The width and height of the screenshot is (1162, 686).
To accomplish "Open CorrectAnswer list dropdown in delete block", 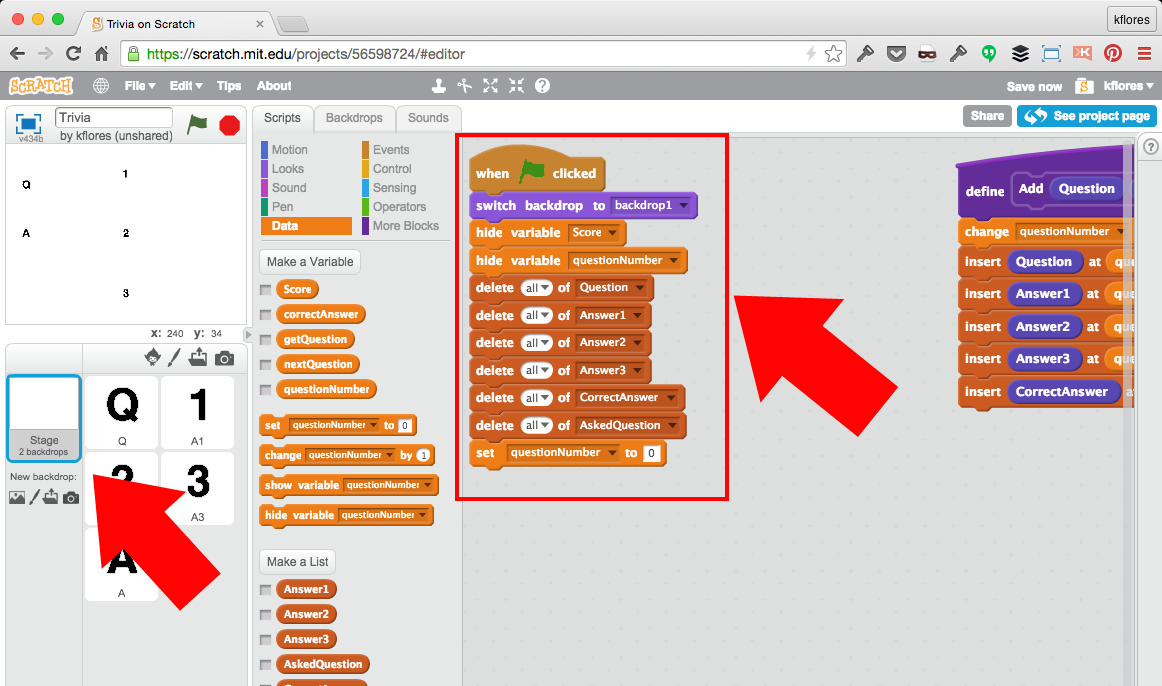I will click(628, 397).
